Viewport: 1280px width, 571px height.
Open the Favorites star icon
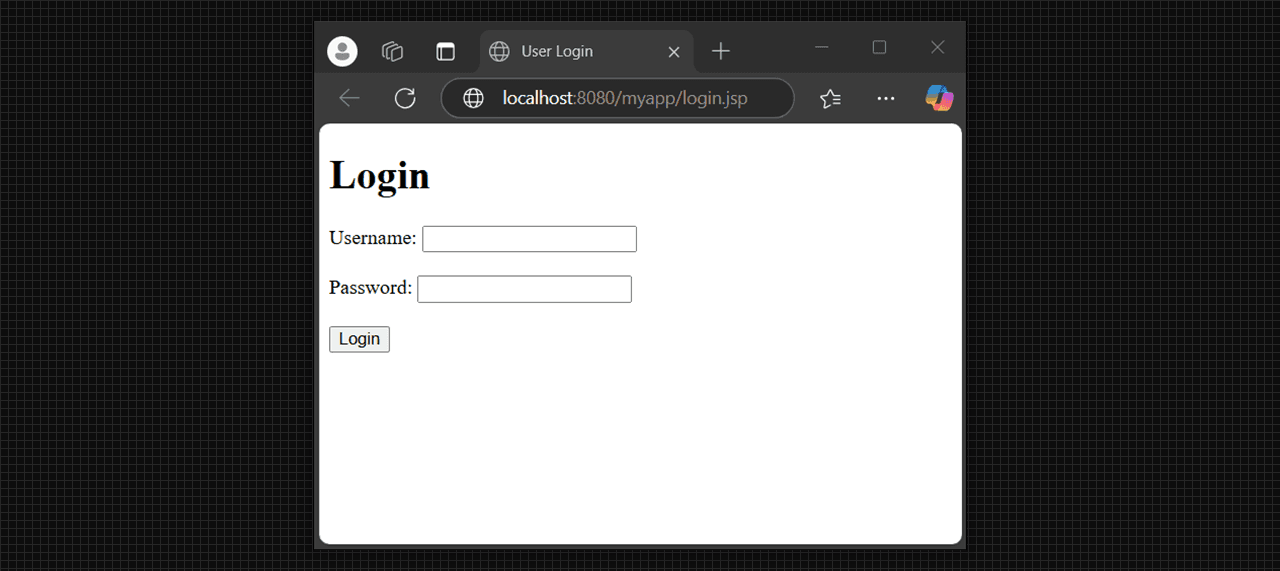tap(830, 98)
